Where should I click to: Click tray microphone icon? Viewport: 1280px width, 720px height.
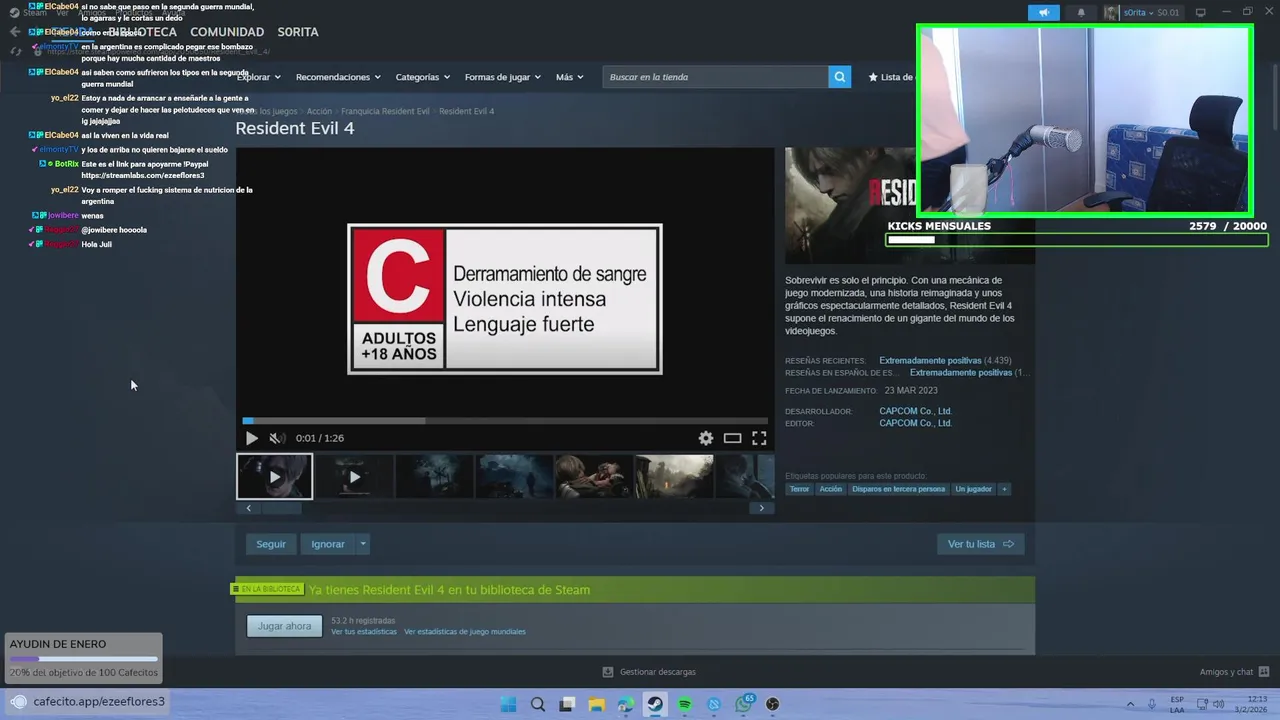tap(1152, 704)
